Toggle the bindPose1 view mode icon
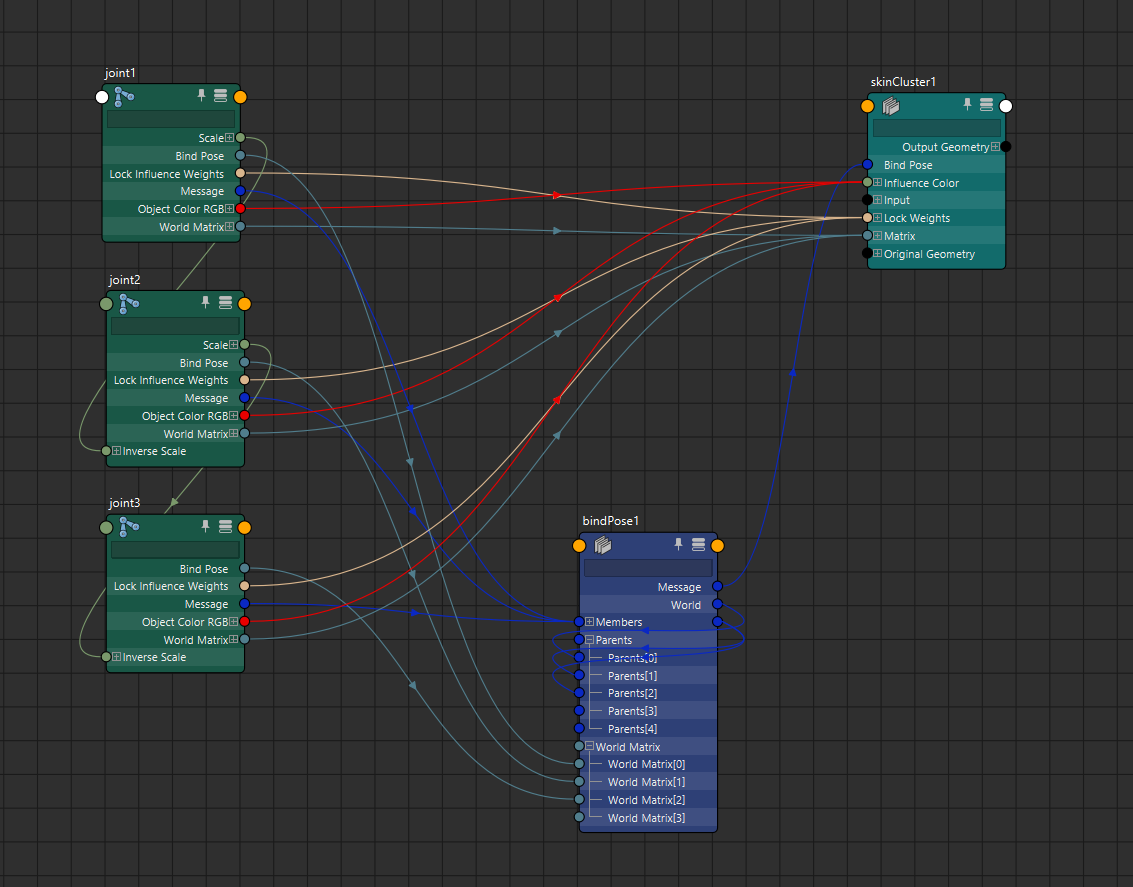The height and width of the screenshot is (887, 1133). tap(699, 545)
